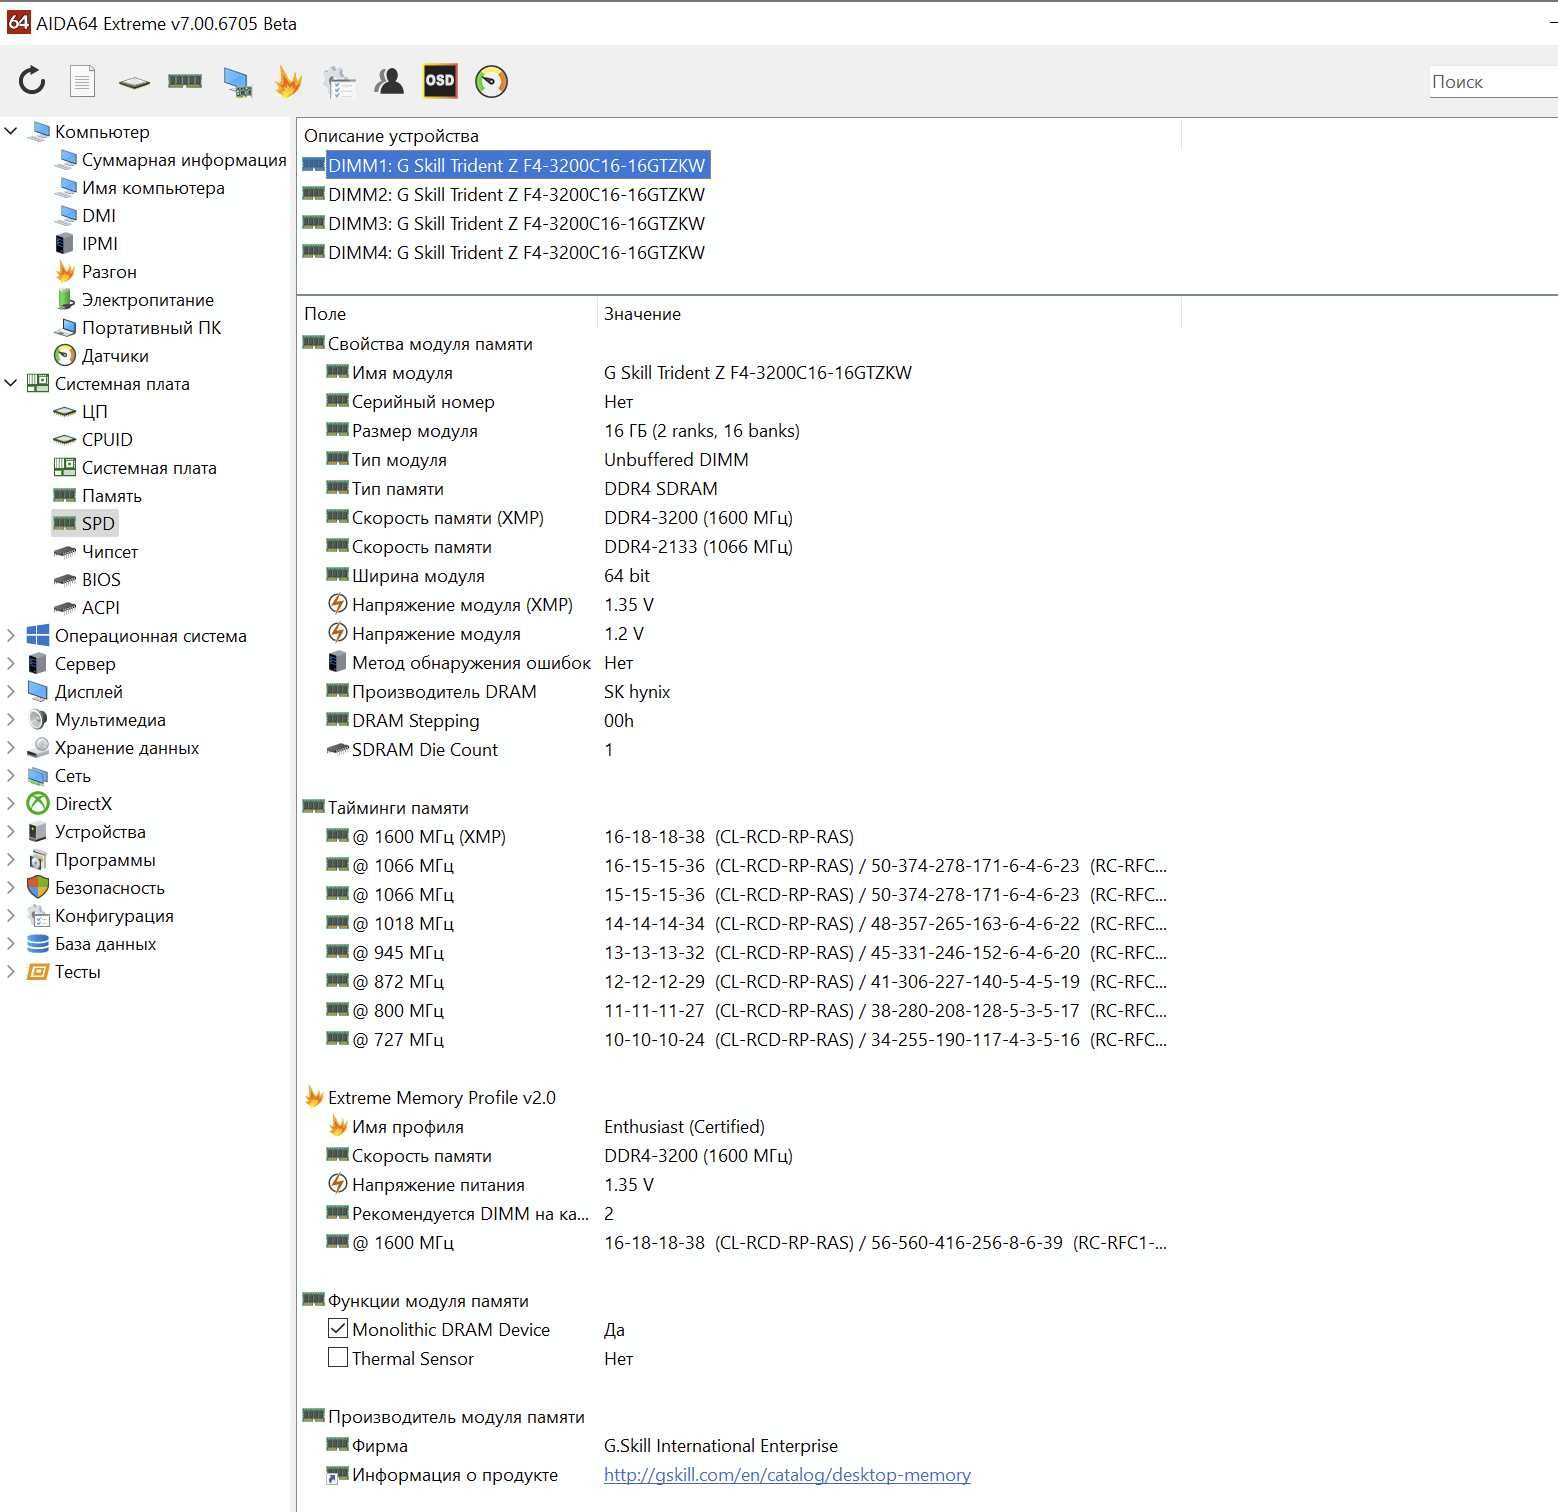Click the AIDA64 application logo icon
Viewport: 1558px width, 1512px height.
pyautogui.click(x=18, y=22)
